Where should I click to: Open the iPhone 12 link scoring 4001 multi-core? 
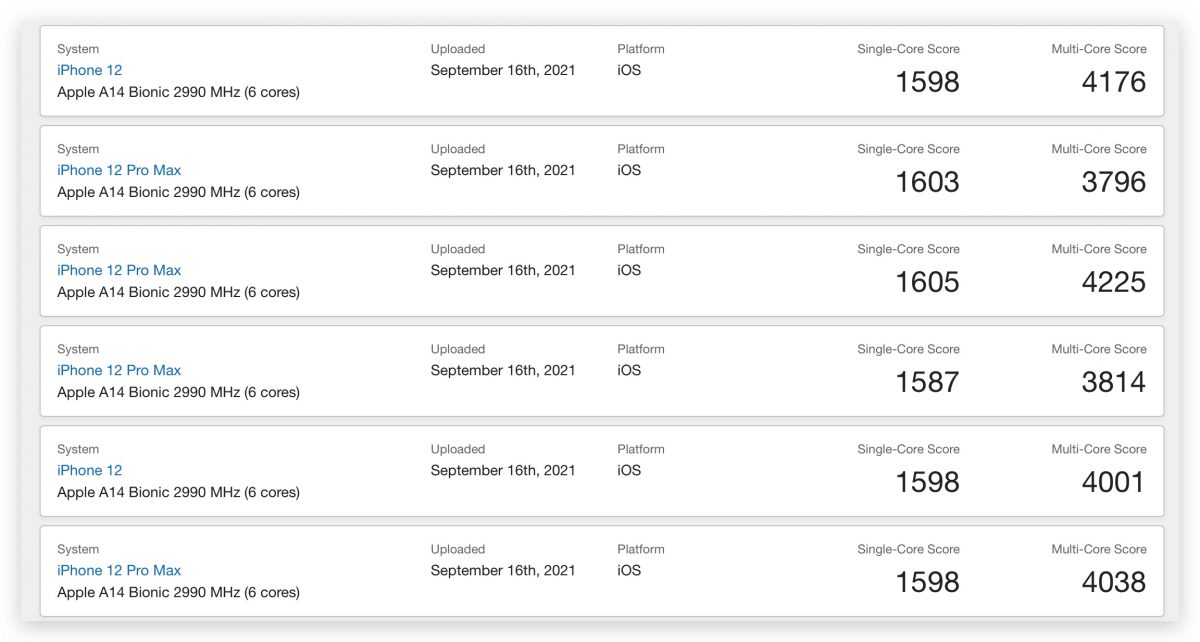[x=90, y=470]
